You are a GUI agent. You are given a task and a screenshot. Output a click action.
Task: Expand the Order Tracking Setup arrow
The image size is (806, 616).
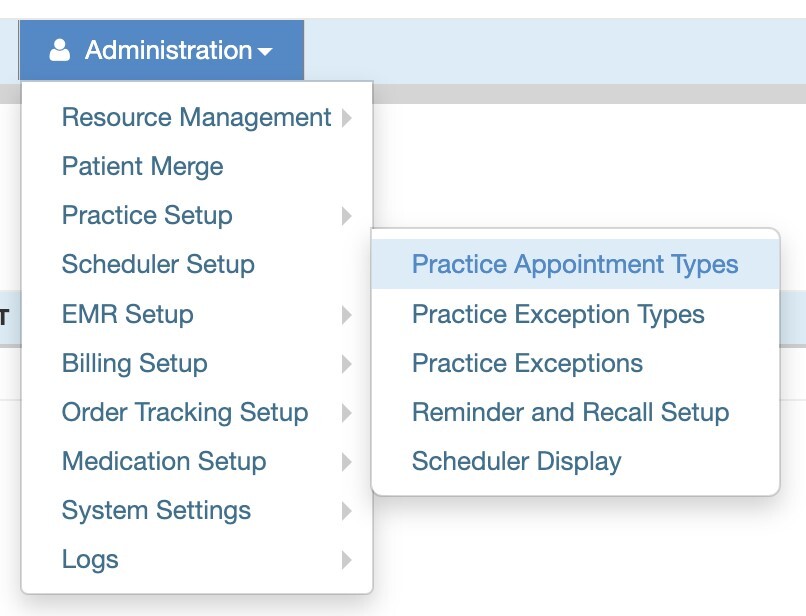point(346,413)
